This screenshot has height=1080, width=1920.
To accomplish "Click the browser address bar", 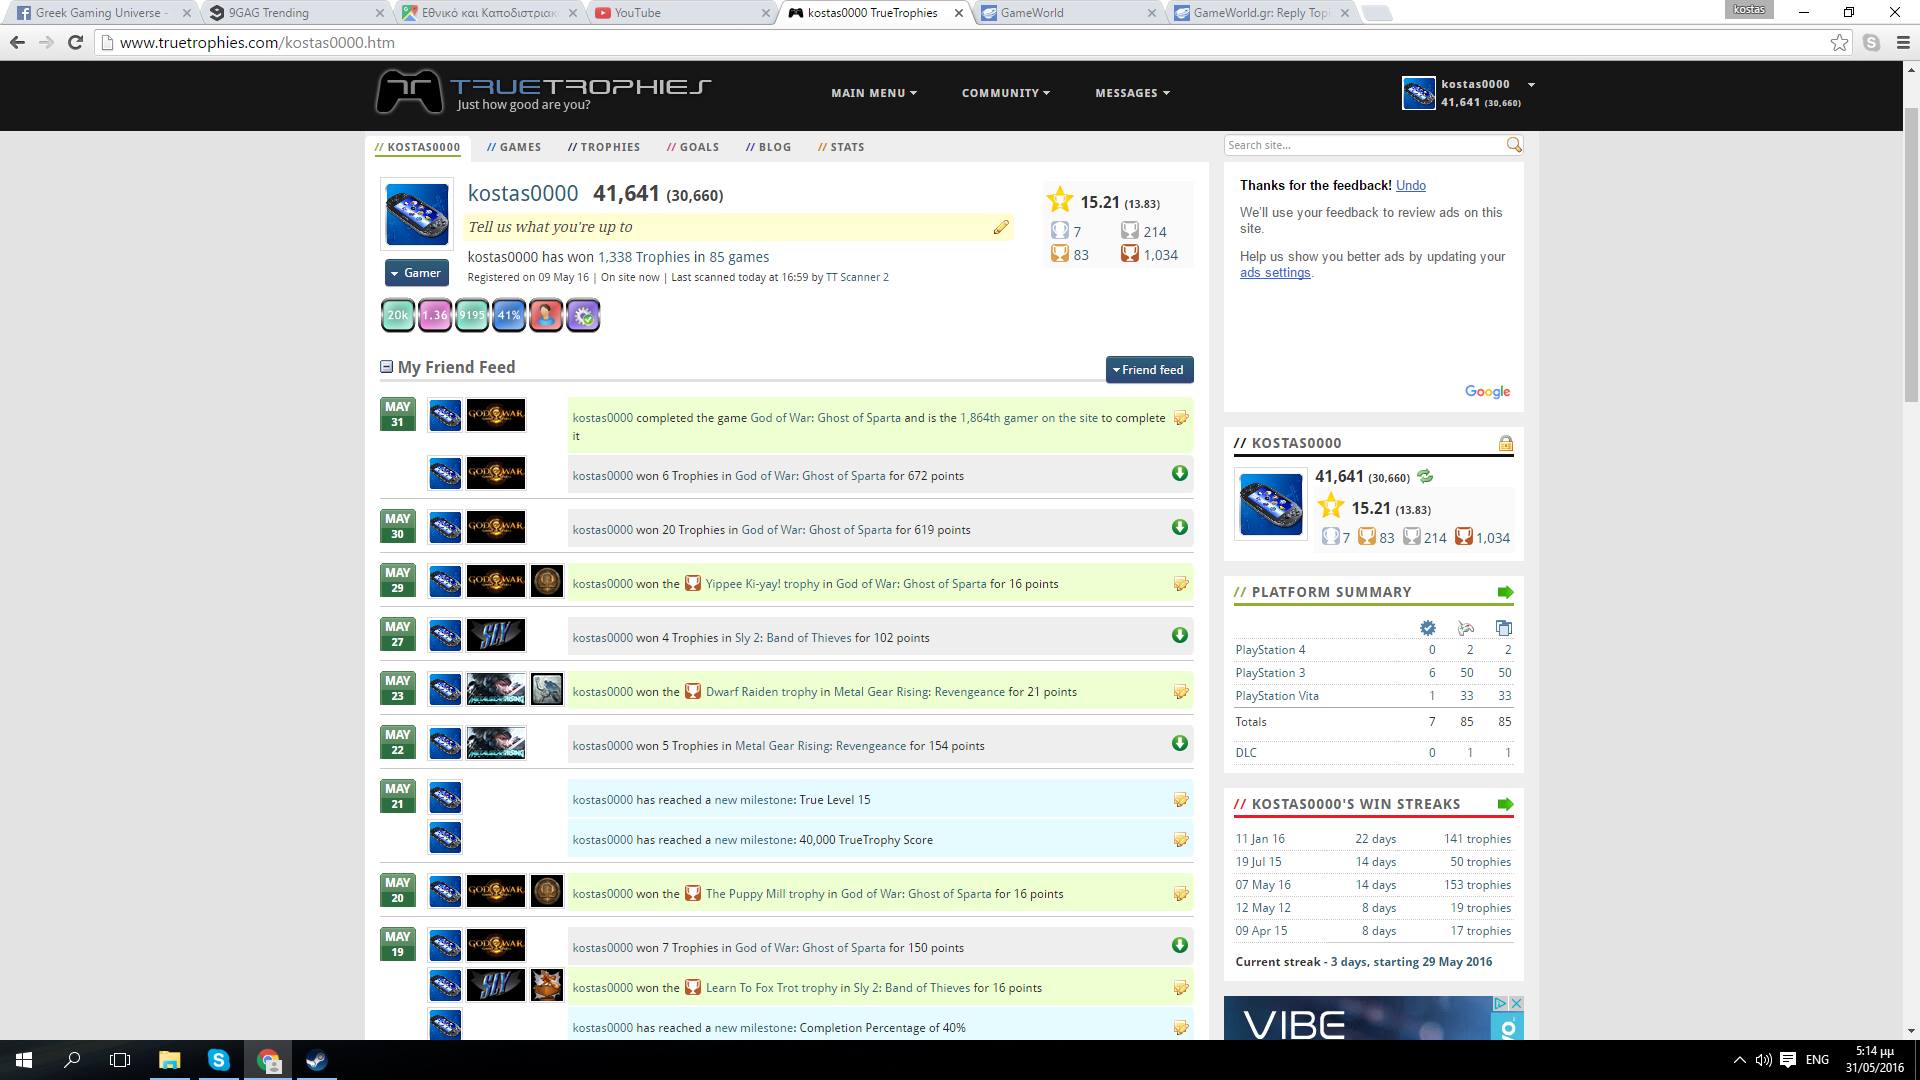I will [960, 42].
